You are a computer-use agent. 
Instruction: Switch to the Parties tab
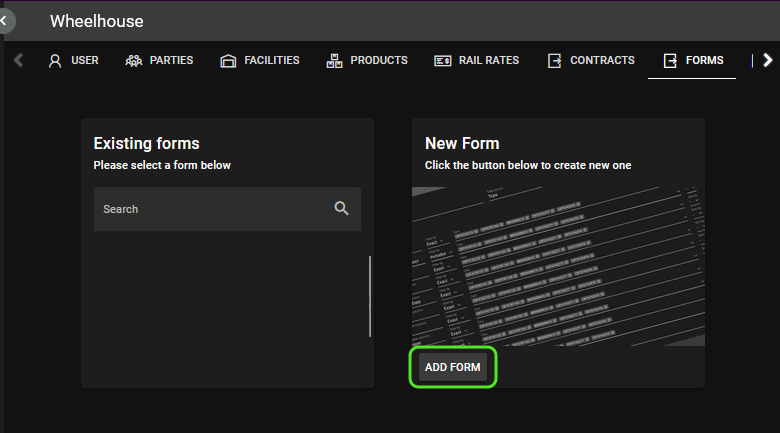(159, 61)
